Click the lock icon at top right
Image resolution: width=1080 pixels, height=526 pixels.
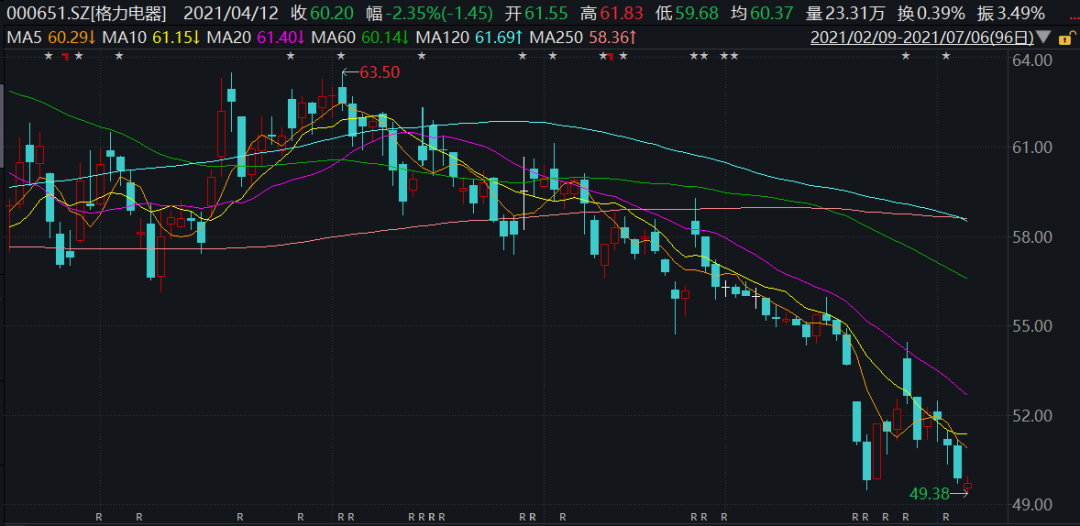click(1064, 38)
